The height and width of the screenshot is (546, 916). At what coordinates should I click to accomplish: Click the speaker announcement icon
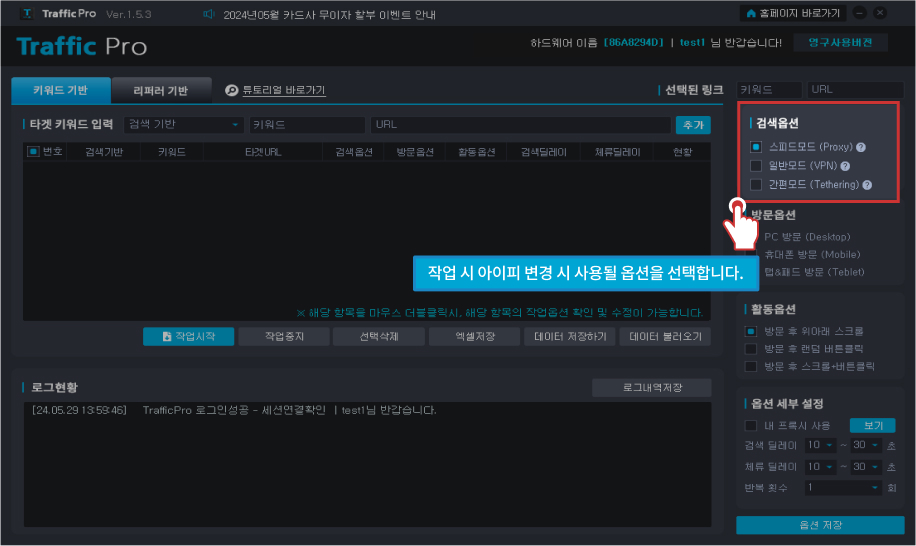click(209, 14)
